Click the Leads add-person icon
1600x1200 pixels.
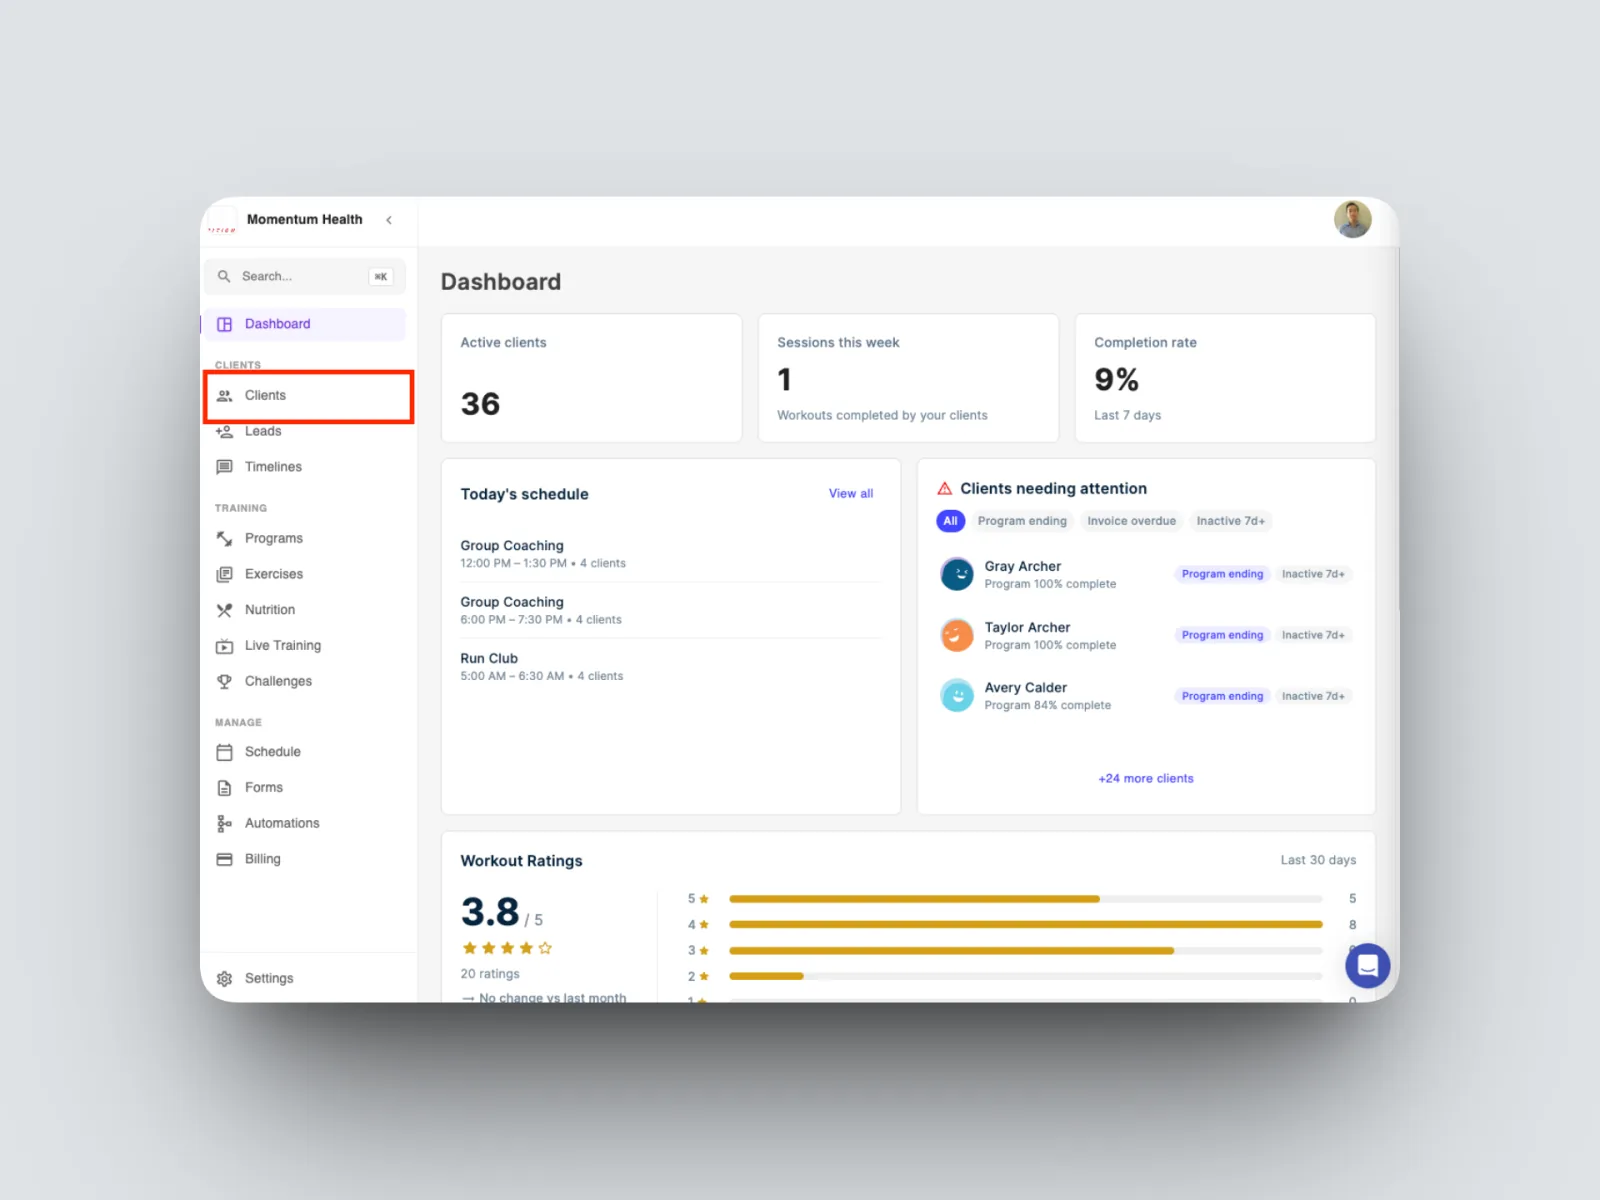224,431
